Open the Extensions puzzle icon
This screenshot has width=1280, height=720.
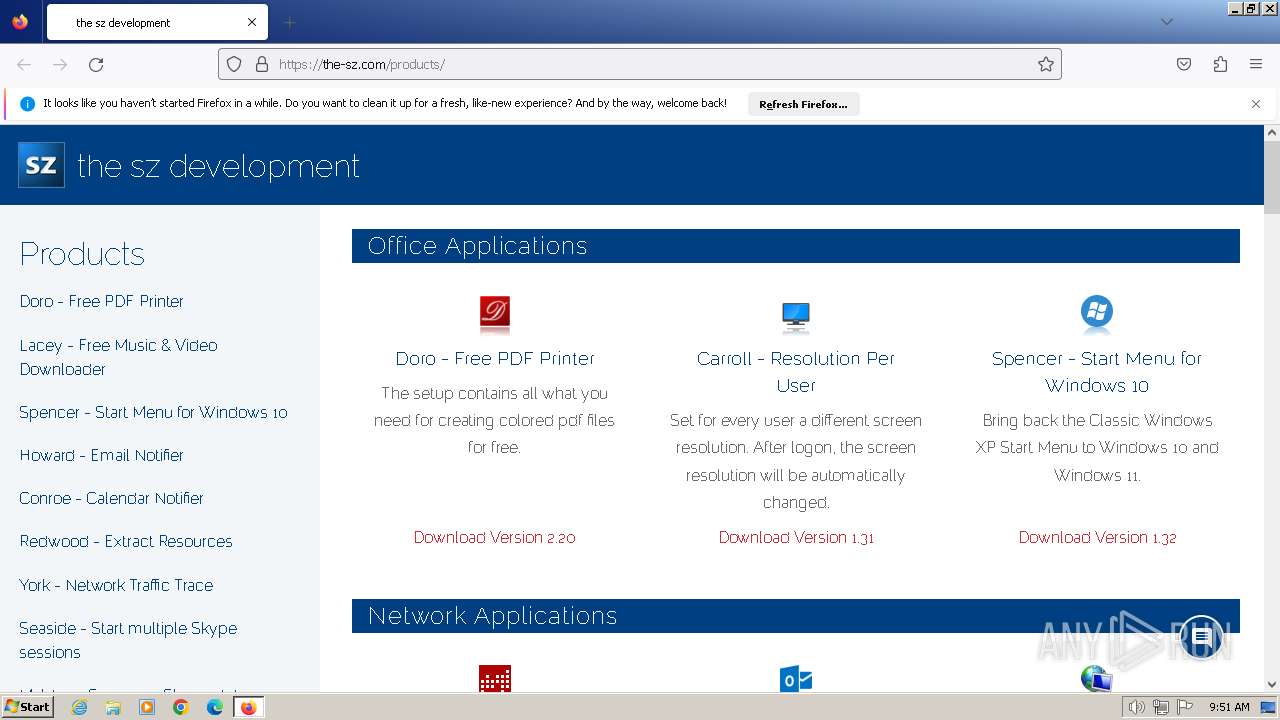[1220, 64]
